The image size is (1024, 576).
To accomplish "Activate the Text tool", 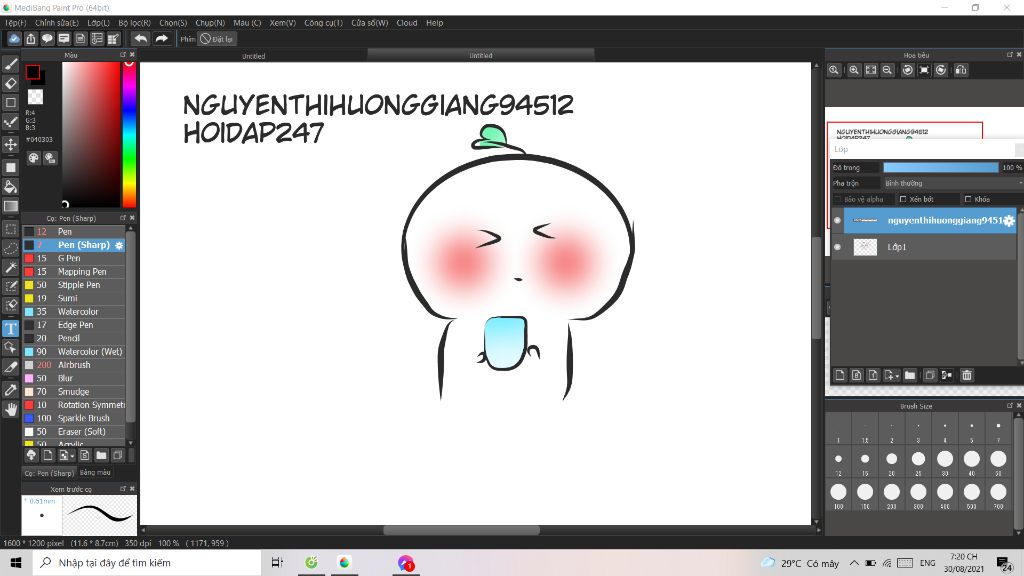I will click(x=10, y=328).
